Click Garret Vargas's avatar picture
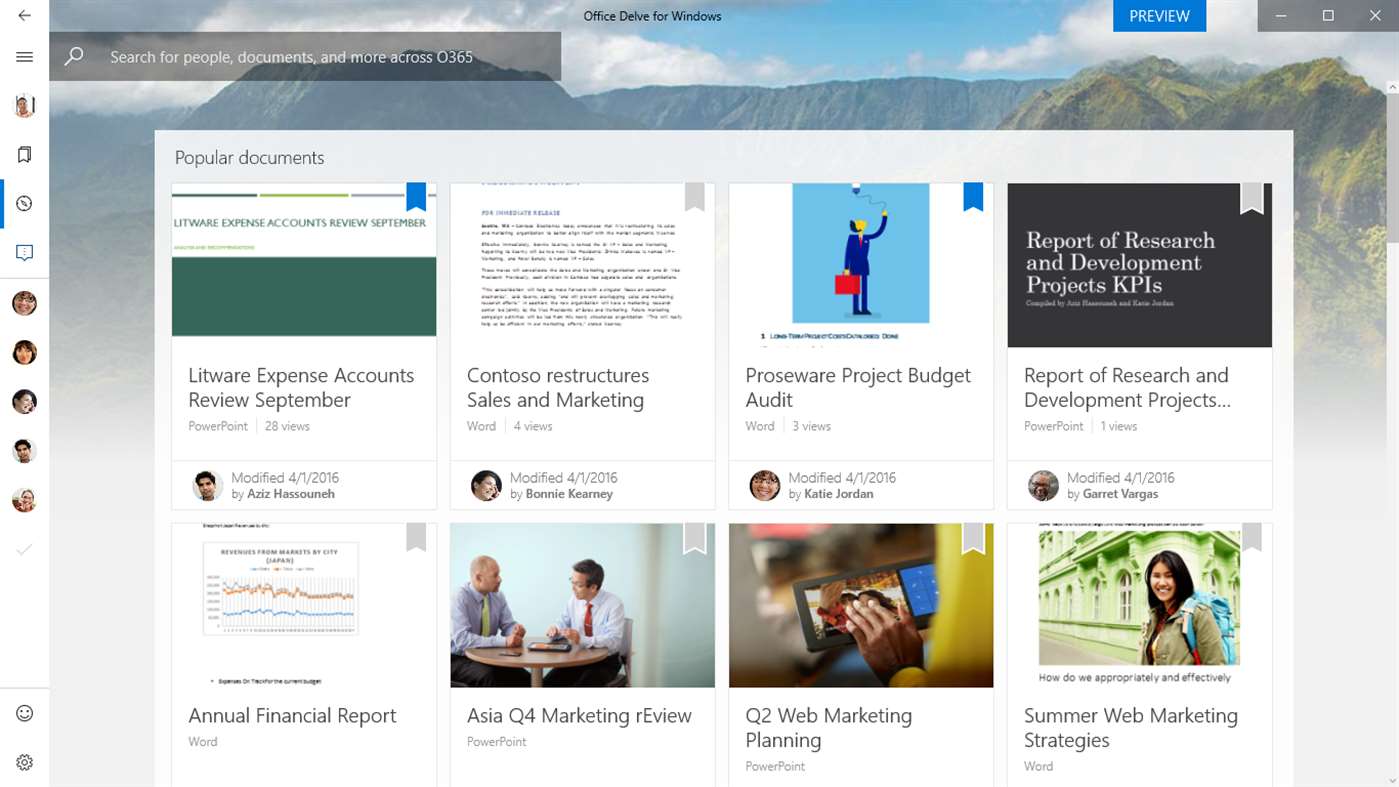This screenshot has width=1399, height=787. (x=1043, y=485)
